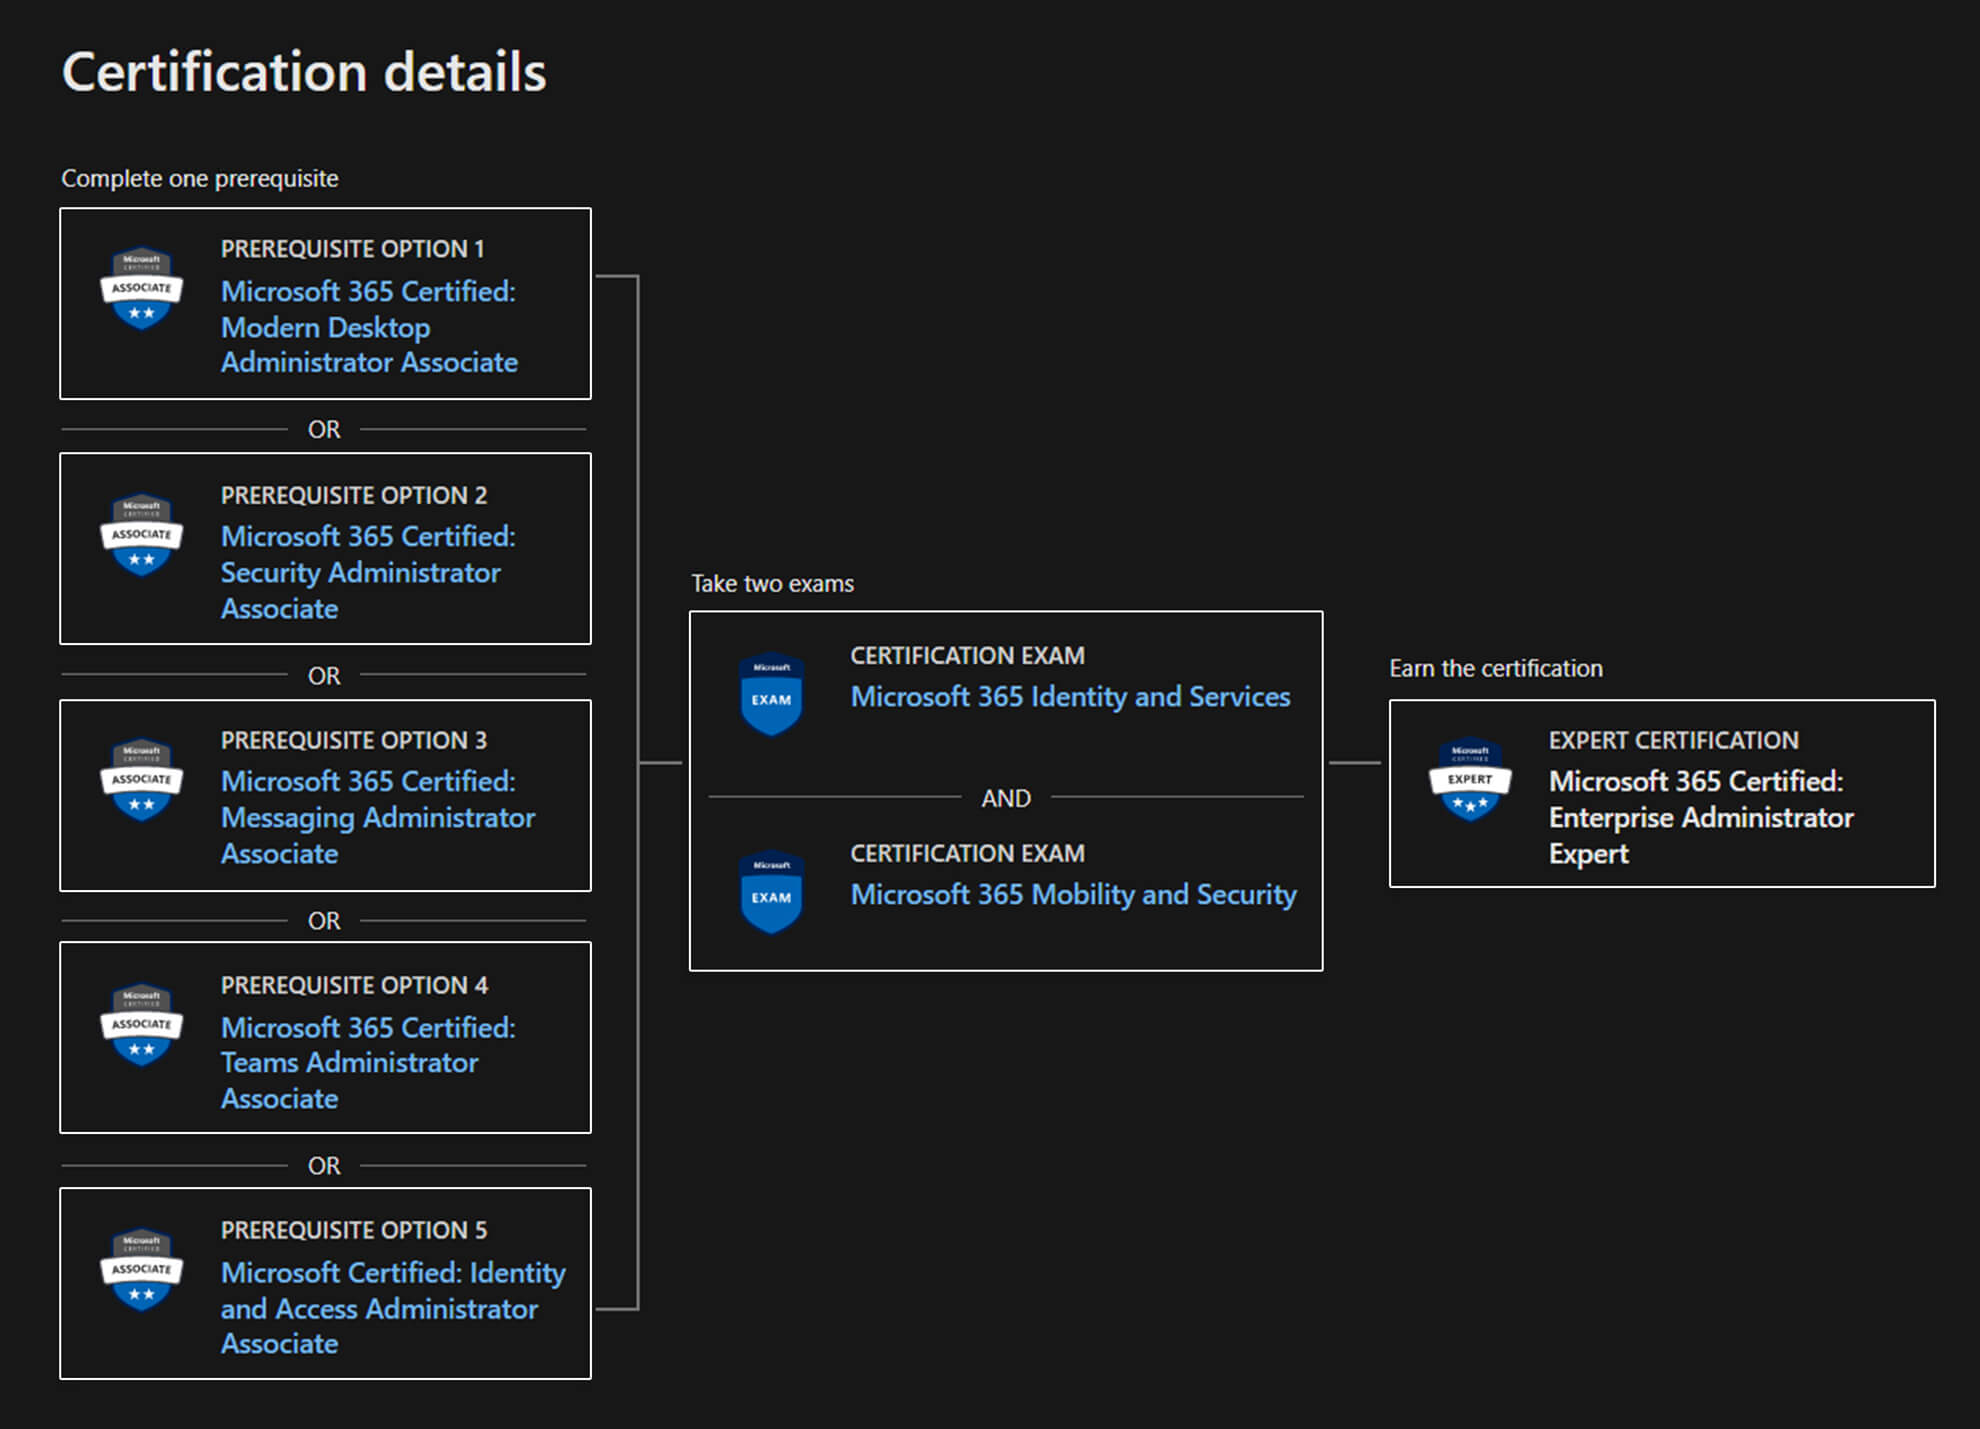
Task: Open Messaging Administrator Associate link
Action: [378, 817]
